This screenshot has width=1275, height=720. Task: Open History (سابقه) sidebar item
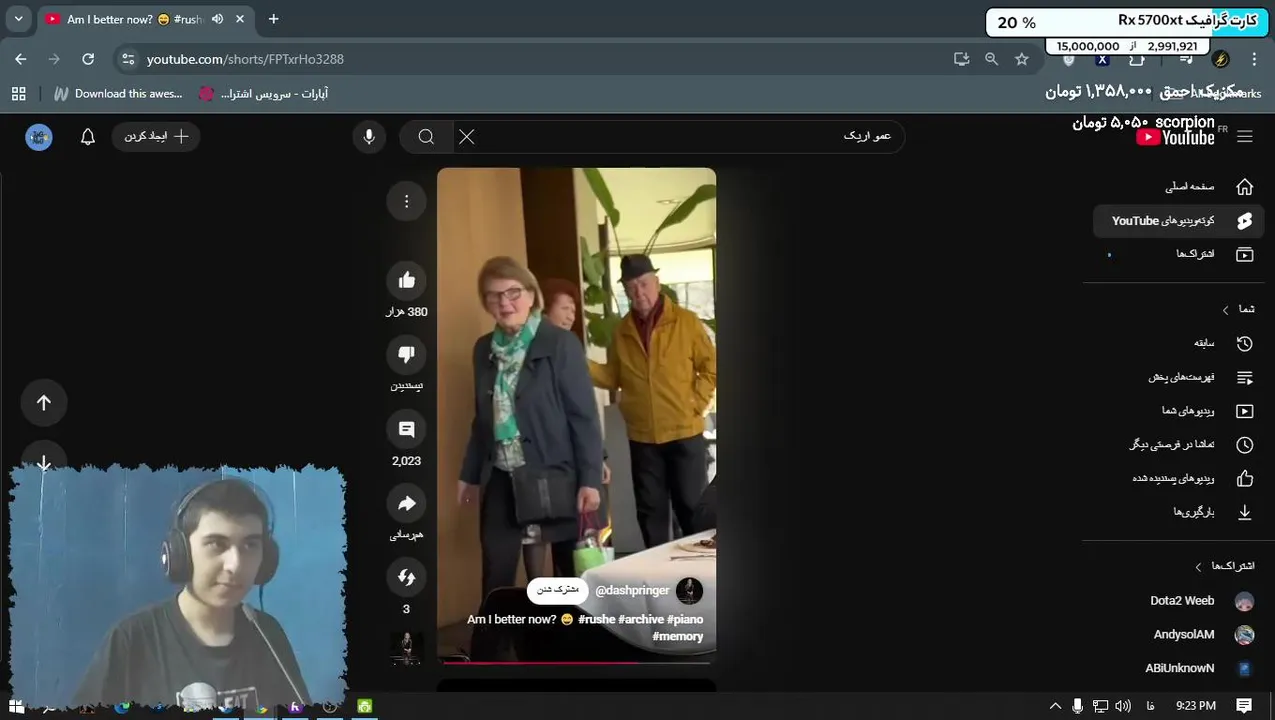click(1177, 343)
